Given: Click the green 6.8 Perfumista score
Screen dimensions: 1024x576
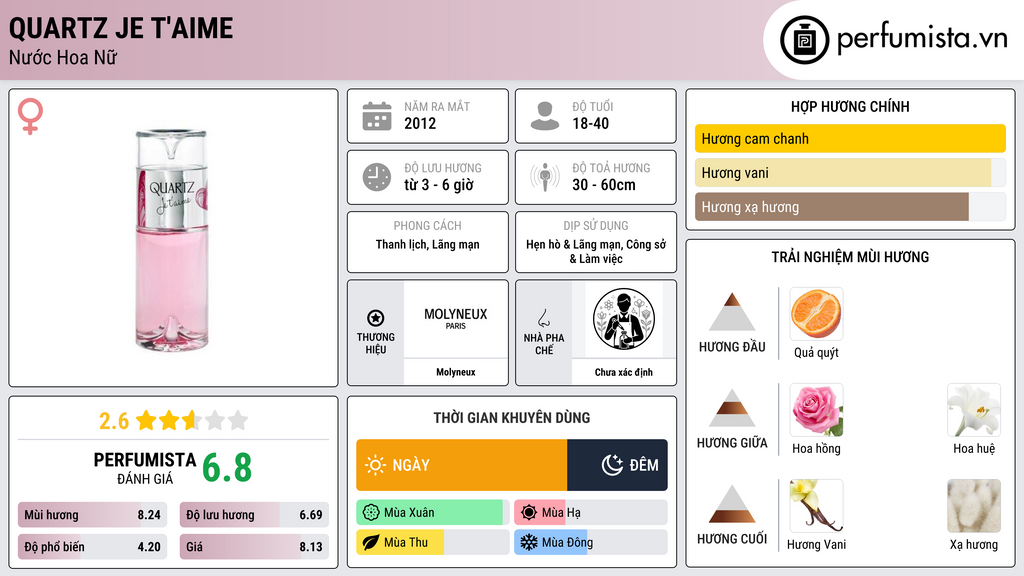Looking at the screenshot, I should coord(227,468).
